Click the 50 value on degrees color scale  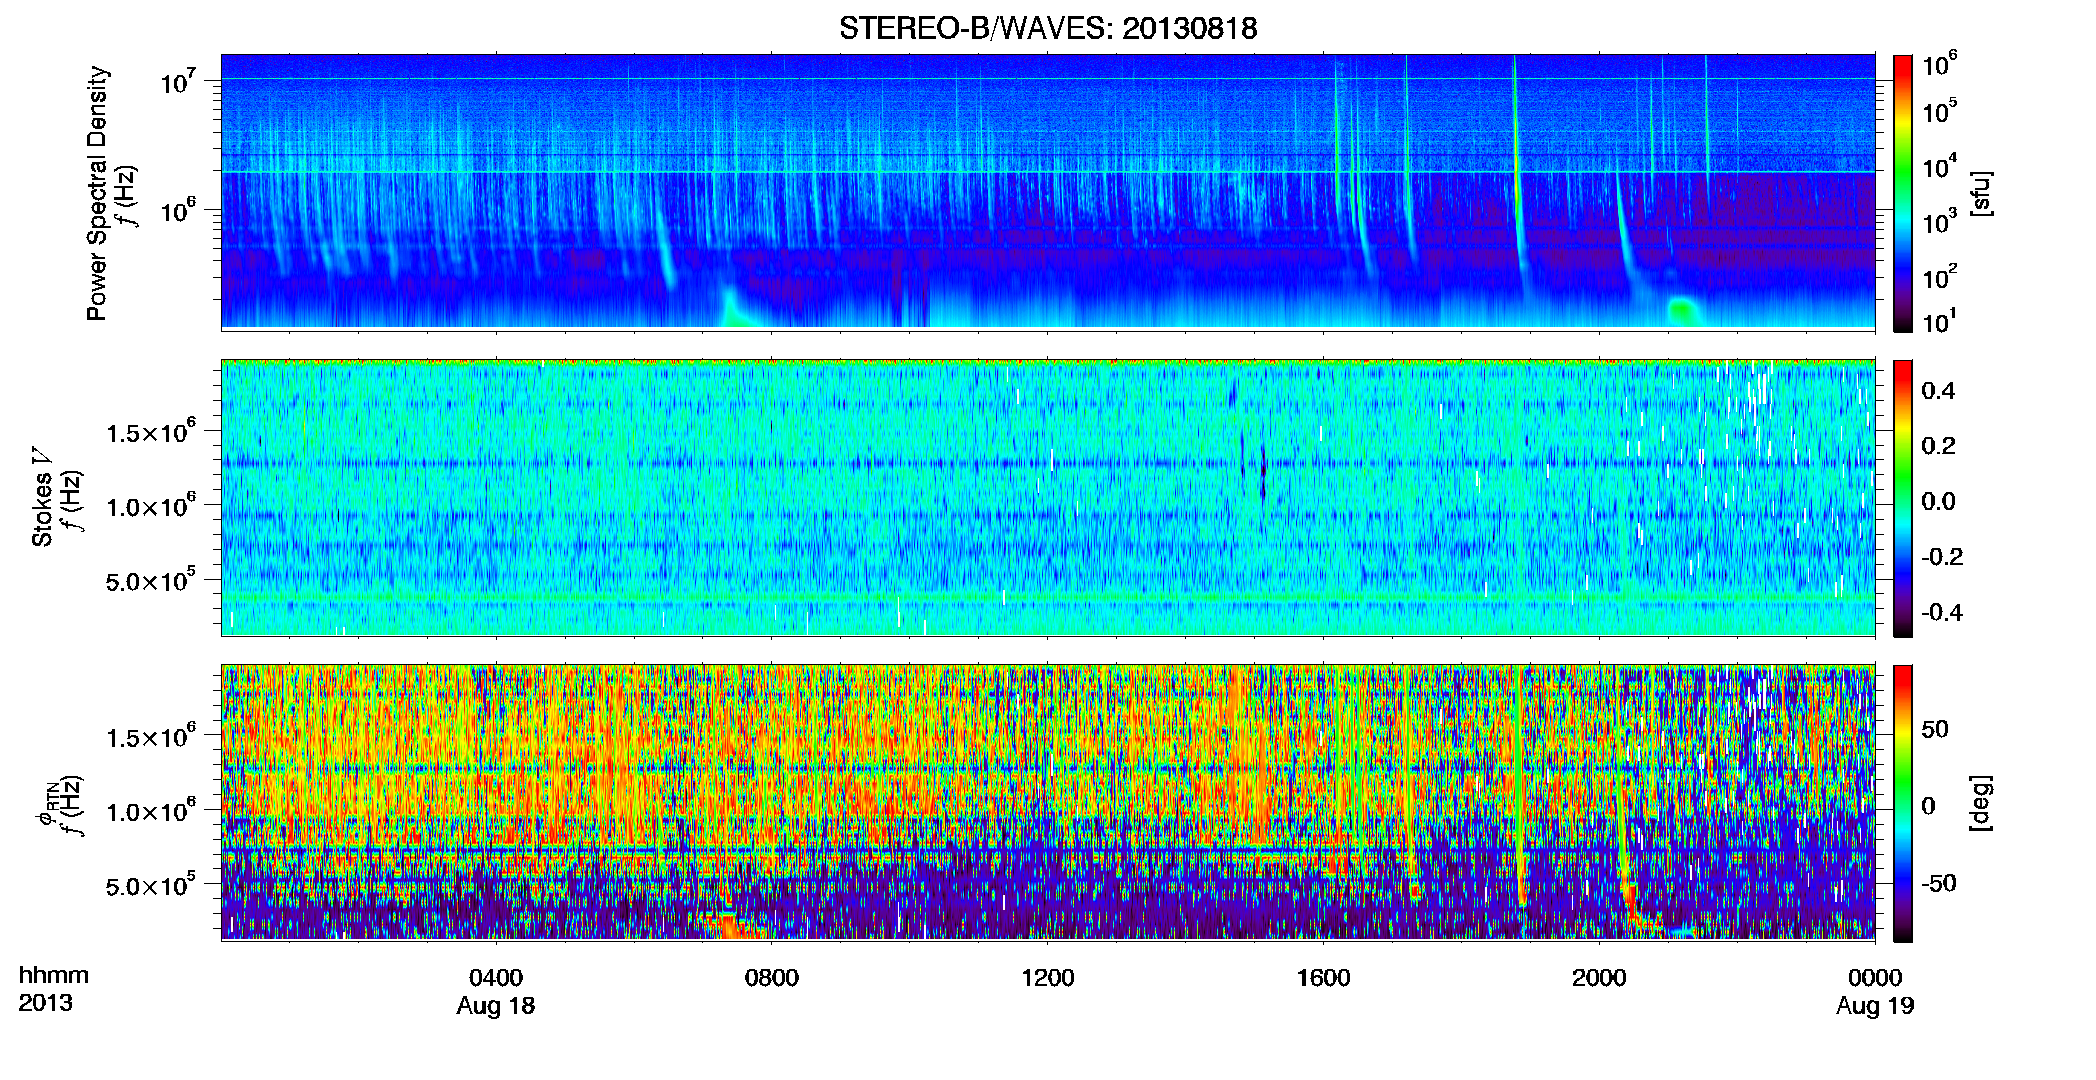click(x=1935, y=729)
